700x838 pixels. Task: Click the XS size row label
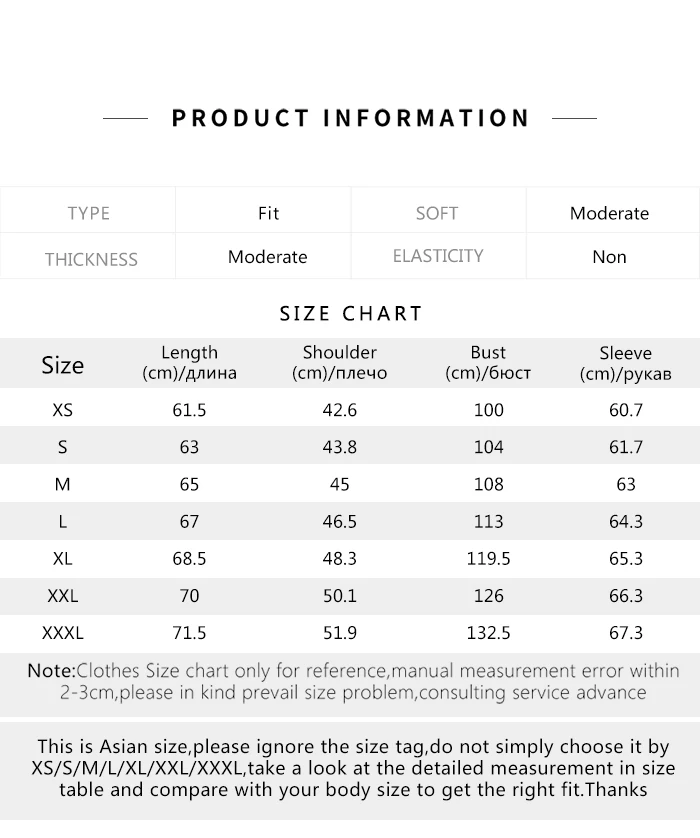pyautogui.click(x=63, y=410)
